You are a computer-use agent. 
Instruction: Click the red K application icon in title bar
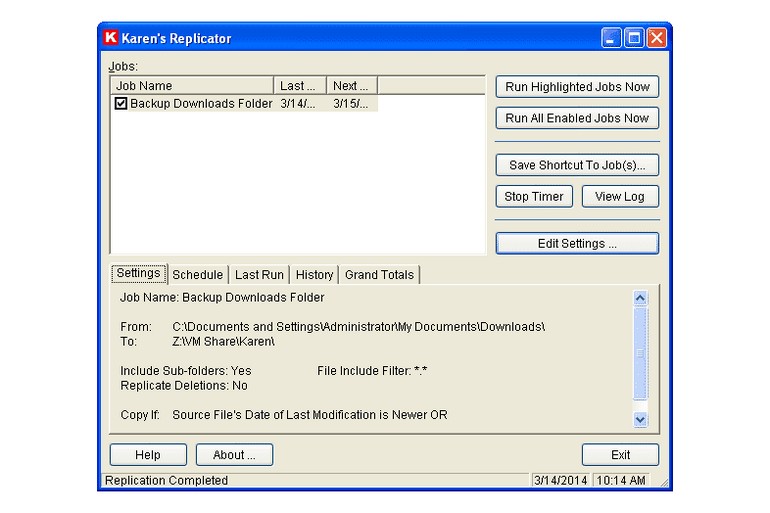[x=110, y=37]
